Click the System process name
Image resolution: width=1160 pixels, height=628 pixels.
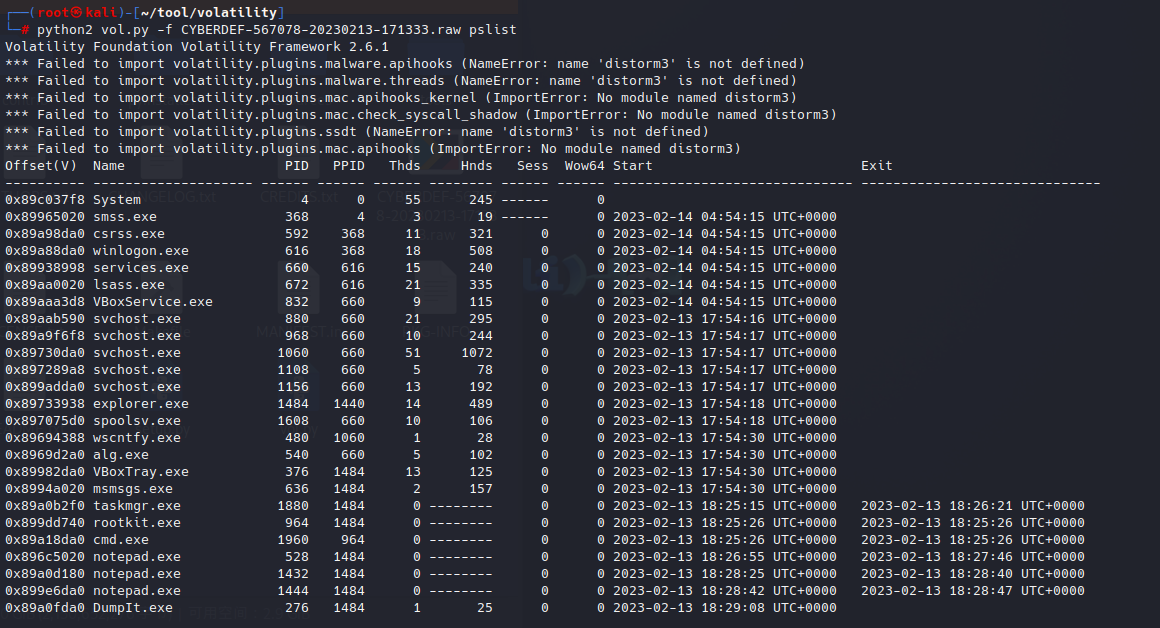117,199
